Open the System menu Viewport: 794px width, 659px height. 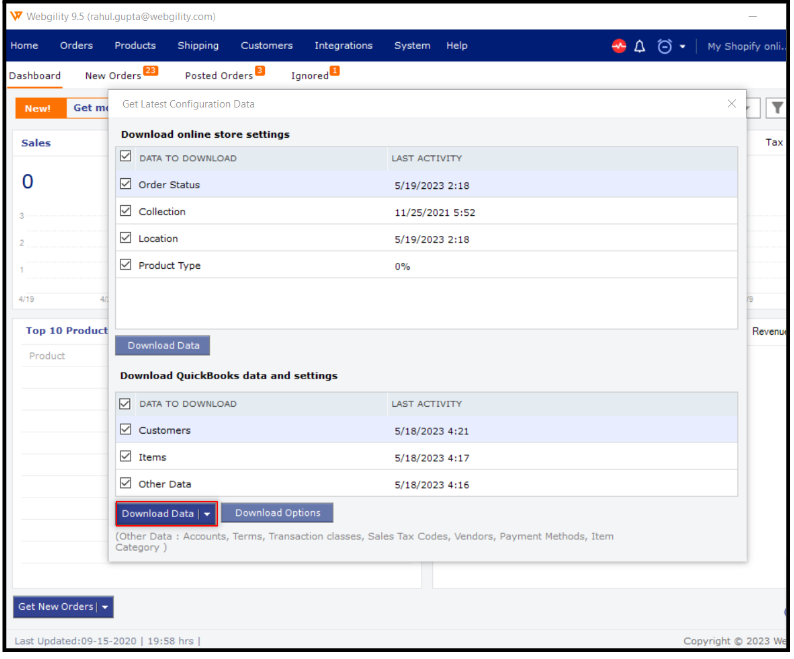413,46
